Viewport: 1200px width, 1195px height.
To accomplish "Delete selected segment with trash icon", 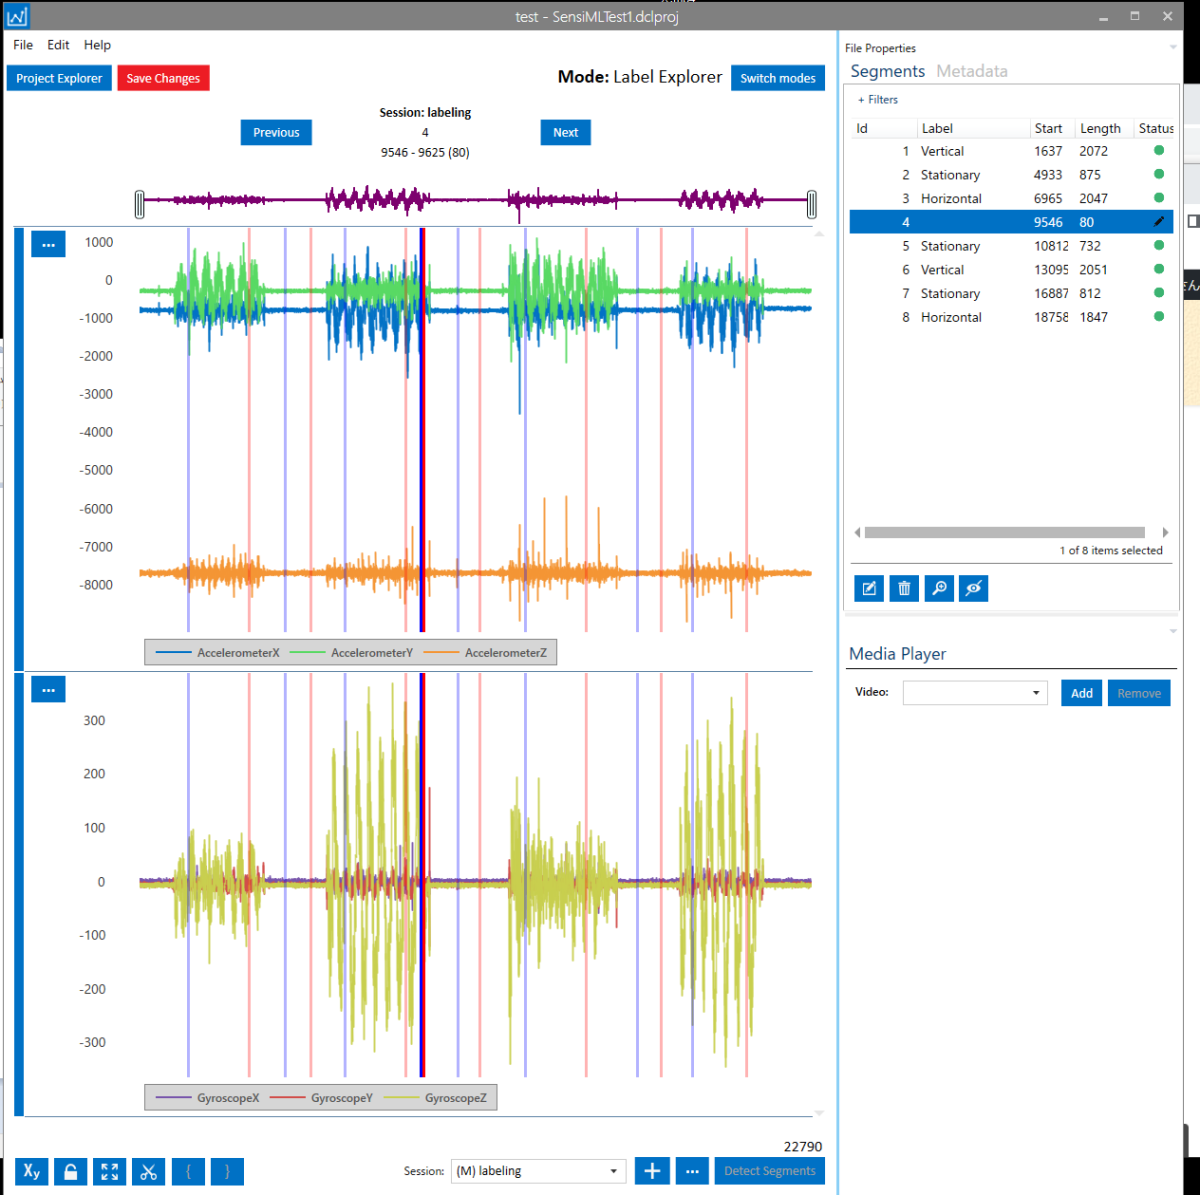I will 904,588.
